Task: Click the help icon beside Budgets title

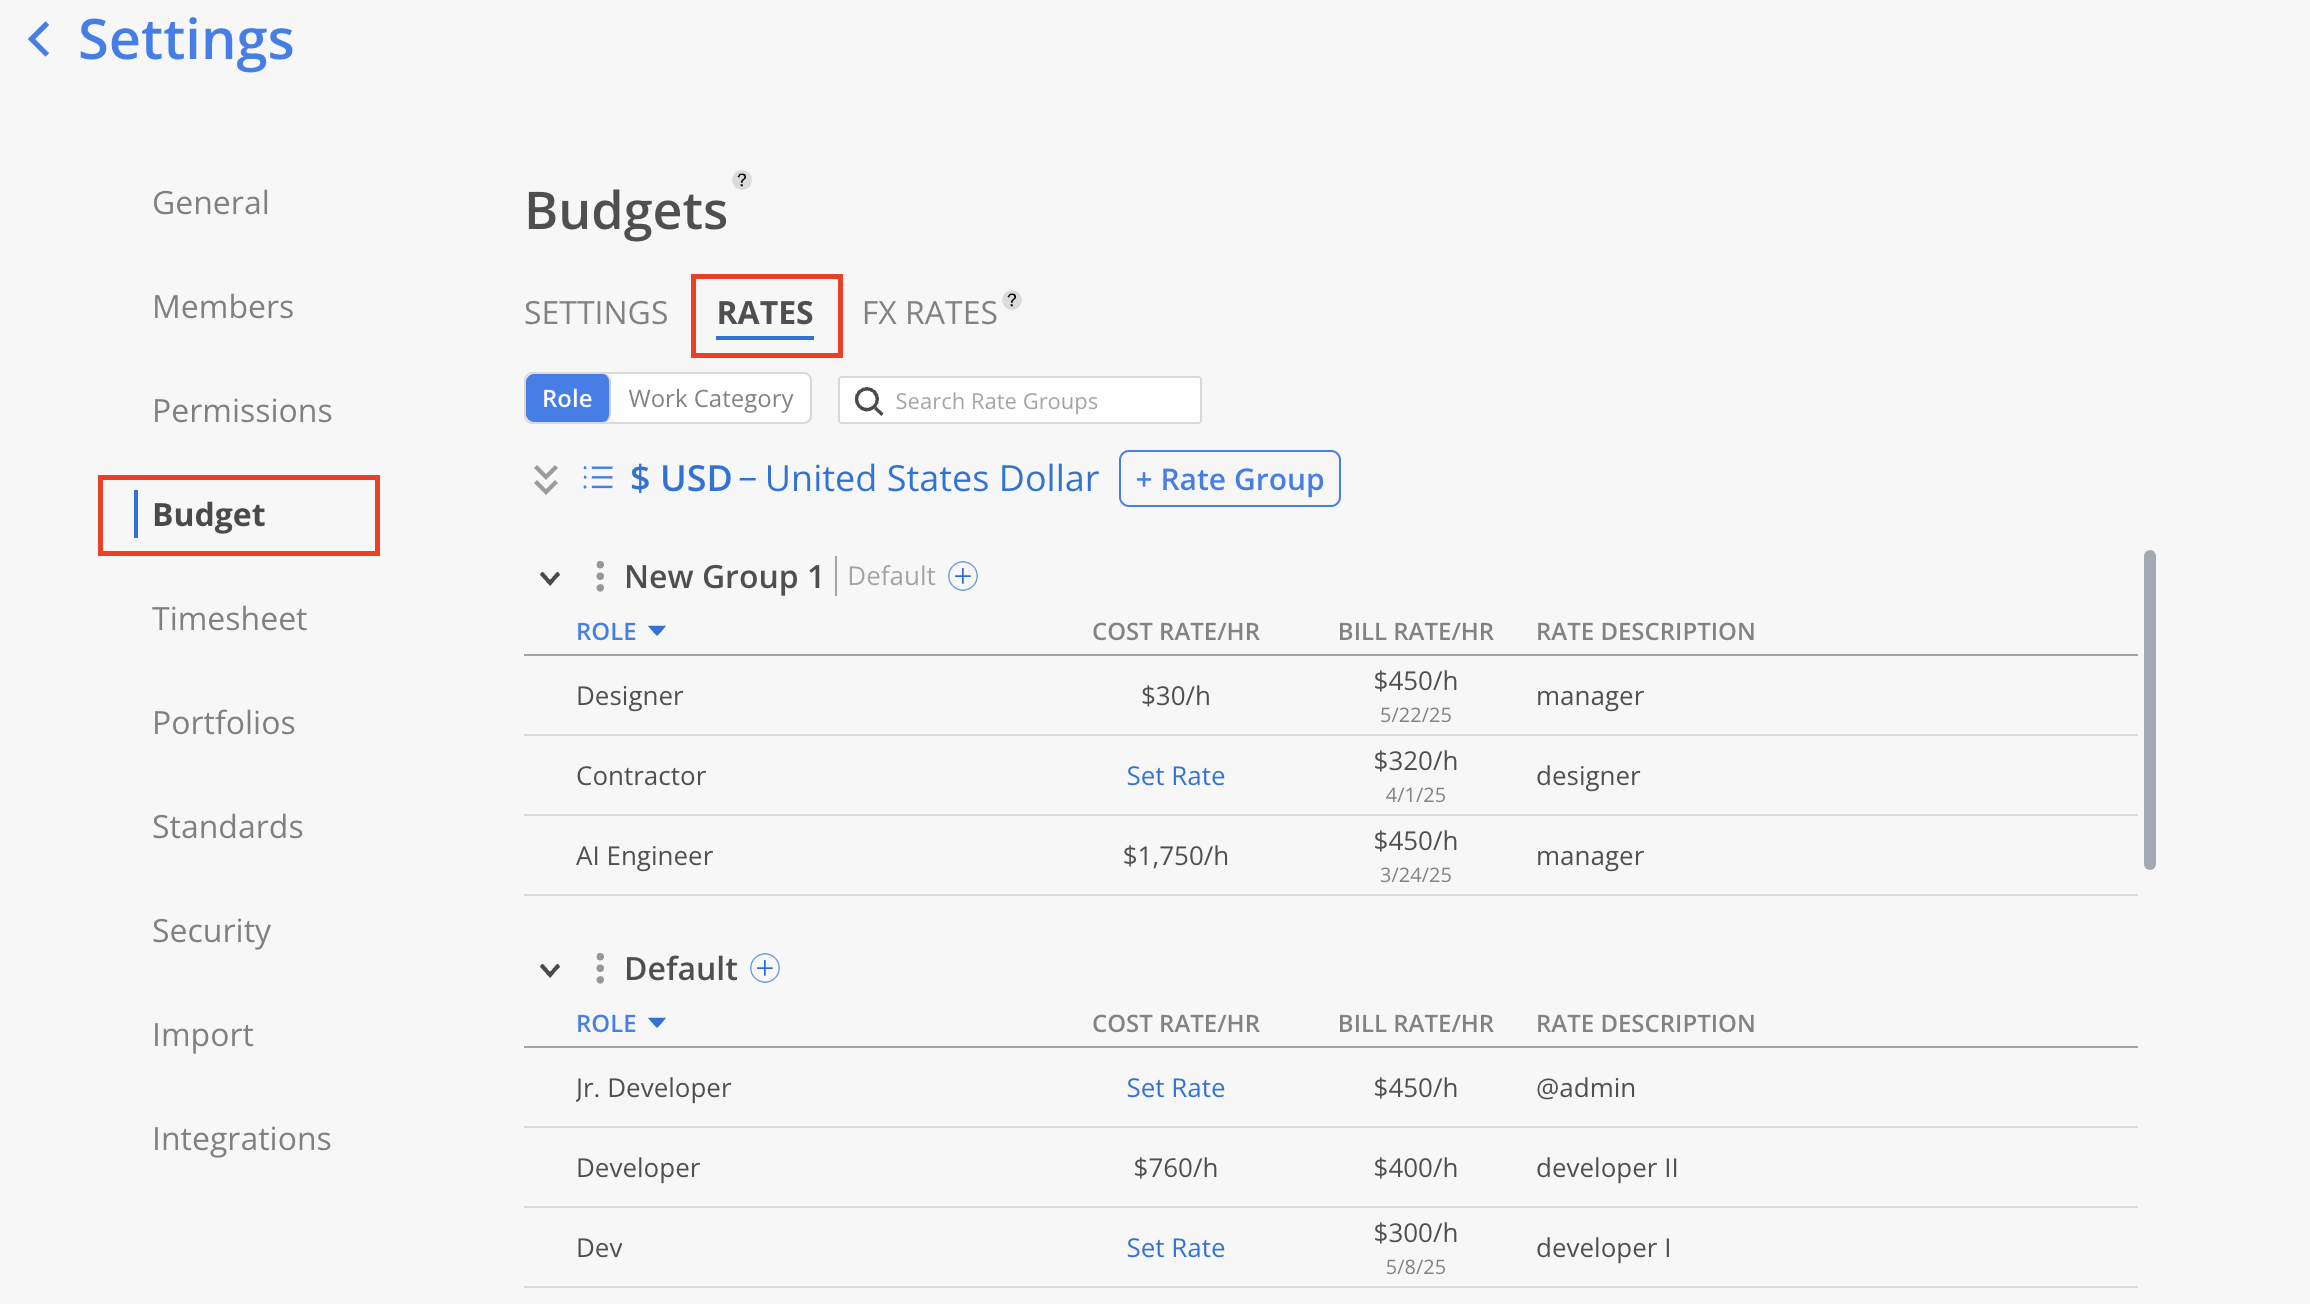Action: click(x=741, y=180)
